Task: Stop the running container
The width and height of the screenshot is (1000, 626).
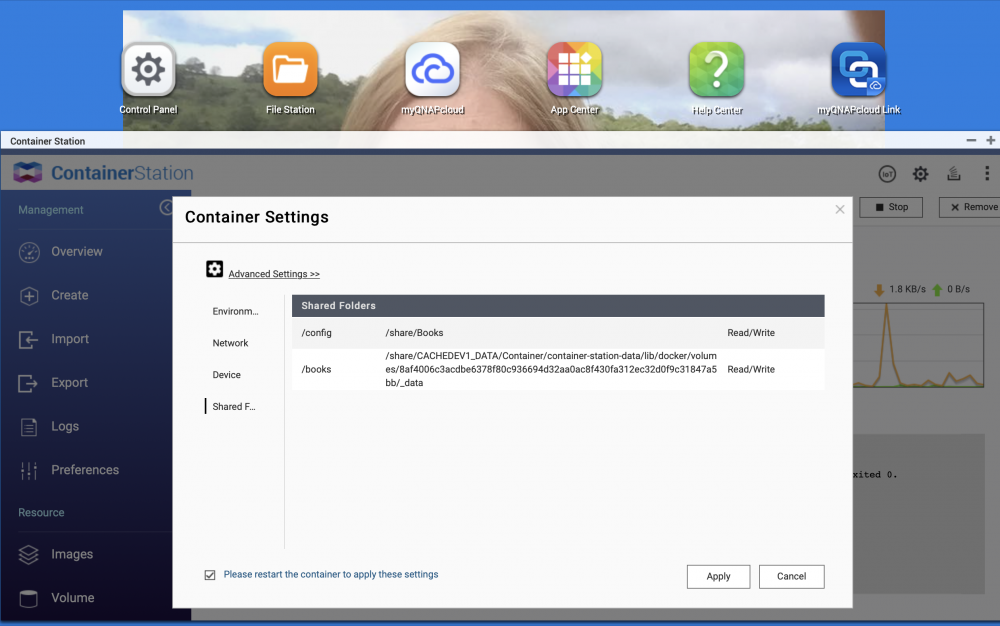Action: pos(891,207)
